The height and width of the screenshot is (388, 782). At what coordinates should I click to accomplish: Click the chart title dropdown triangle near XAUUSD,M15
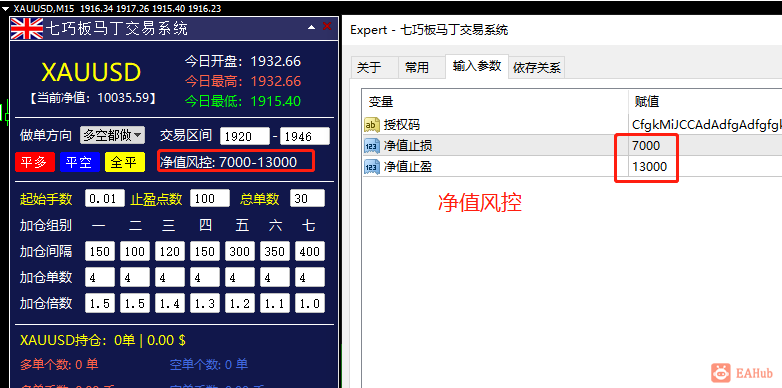tap(5, 8)
